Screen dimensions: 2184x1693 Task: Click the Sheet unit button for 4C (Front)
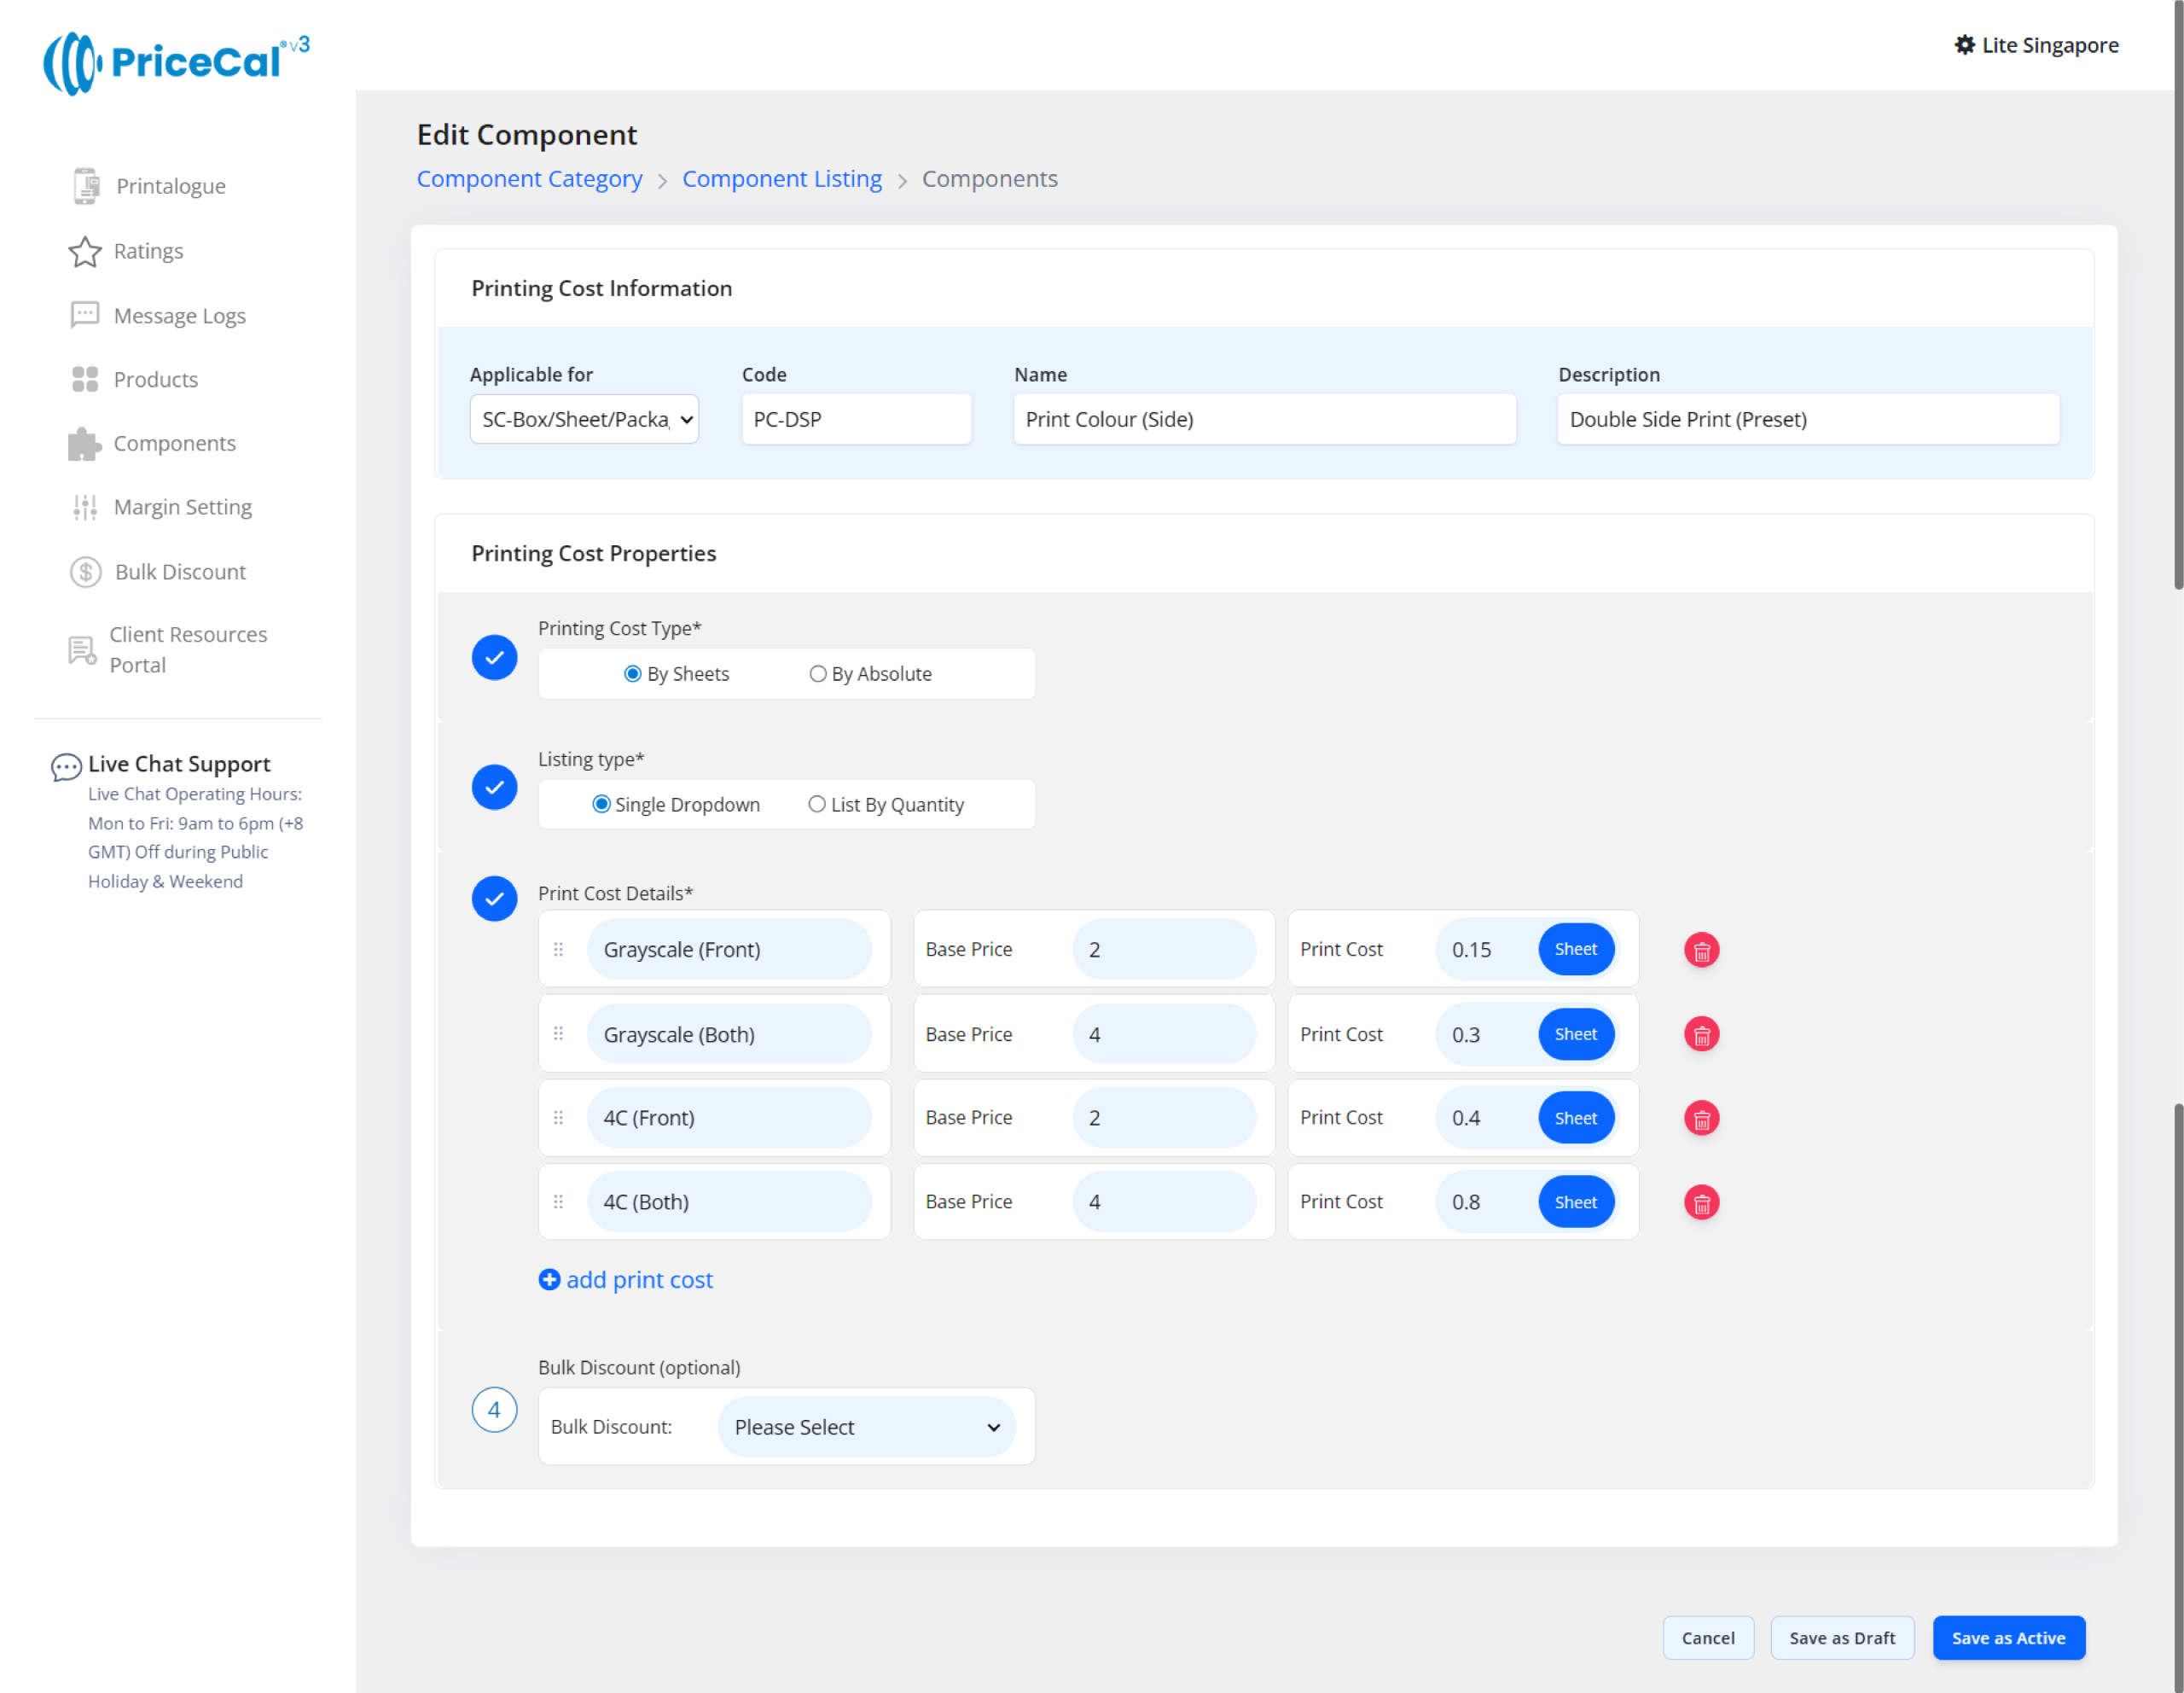[1575, 1118]
